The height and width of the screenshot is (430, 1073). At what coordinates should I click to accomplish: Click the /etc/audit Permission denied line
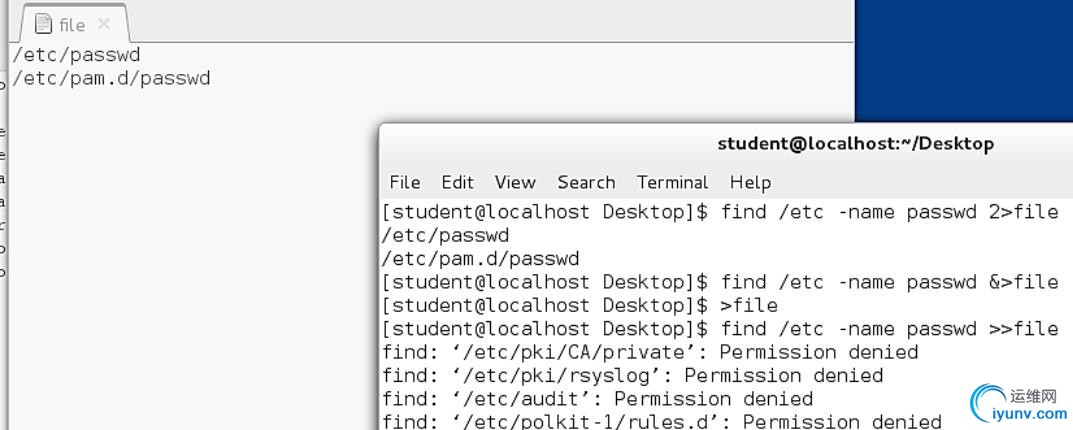[597, 399]
